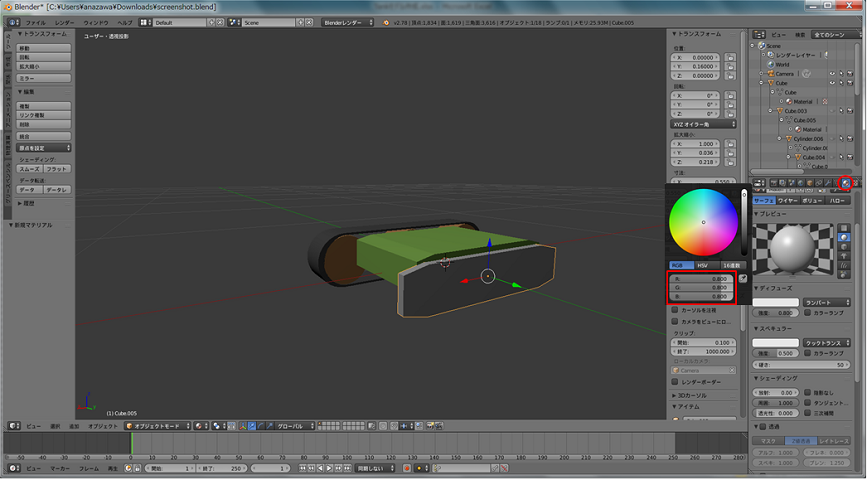
Task: Toggle Camera visibility eye in outliner
Action: coord(832,73)
